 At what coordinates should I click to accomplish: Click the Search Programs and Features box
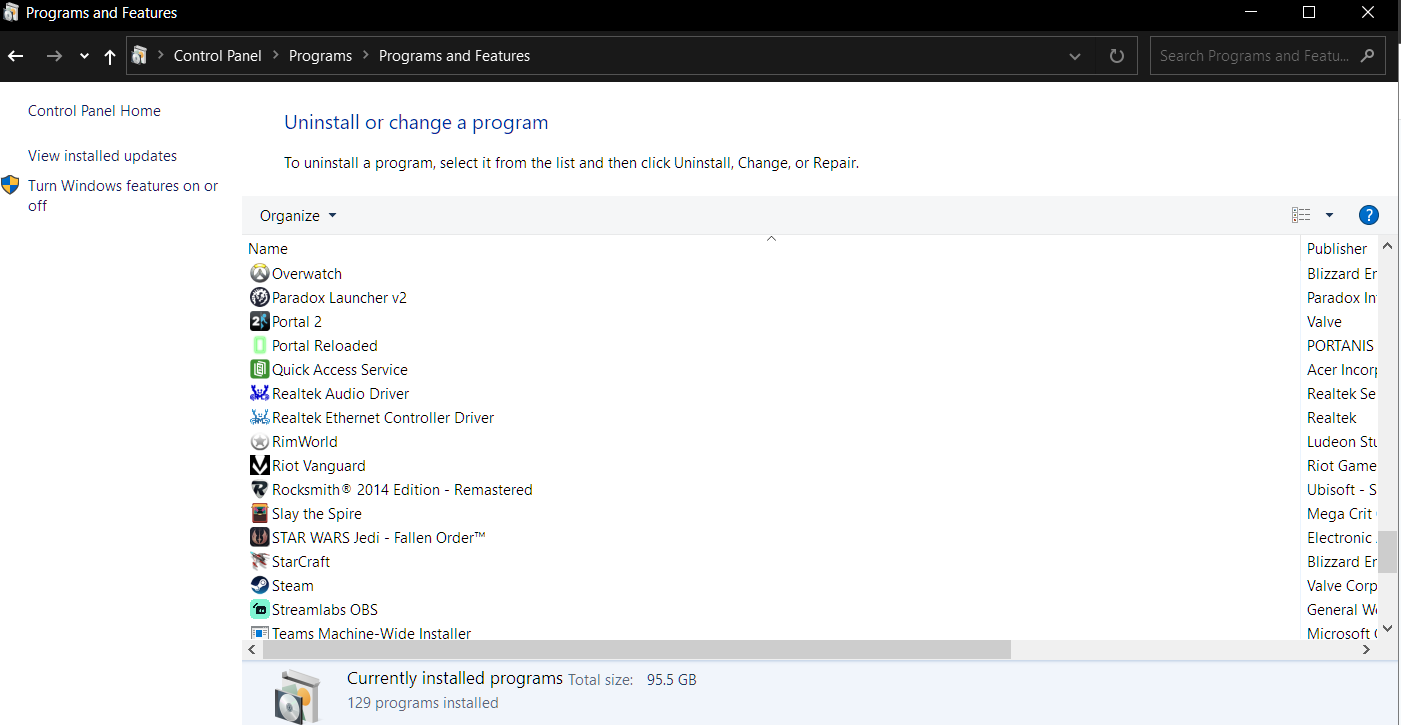[1267, 56]
